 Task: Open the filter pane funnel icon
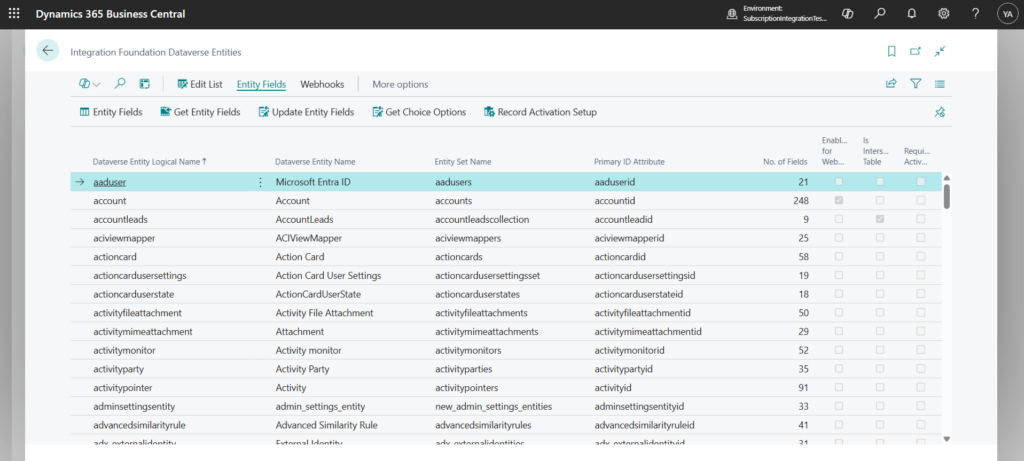point(915,84)
